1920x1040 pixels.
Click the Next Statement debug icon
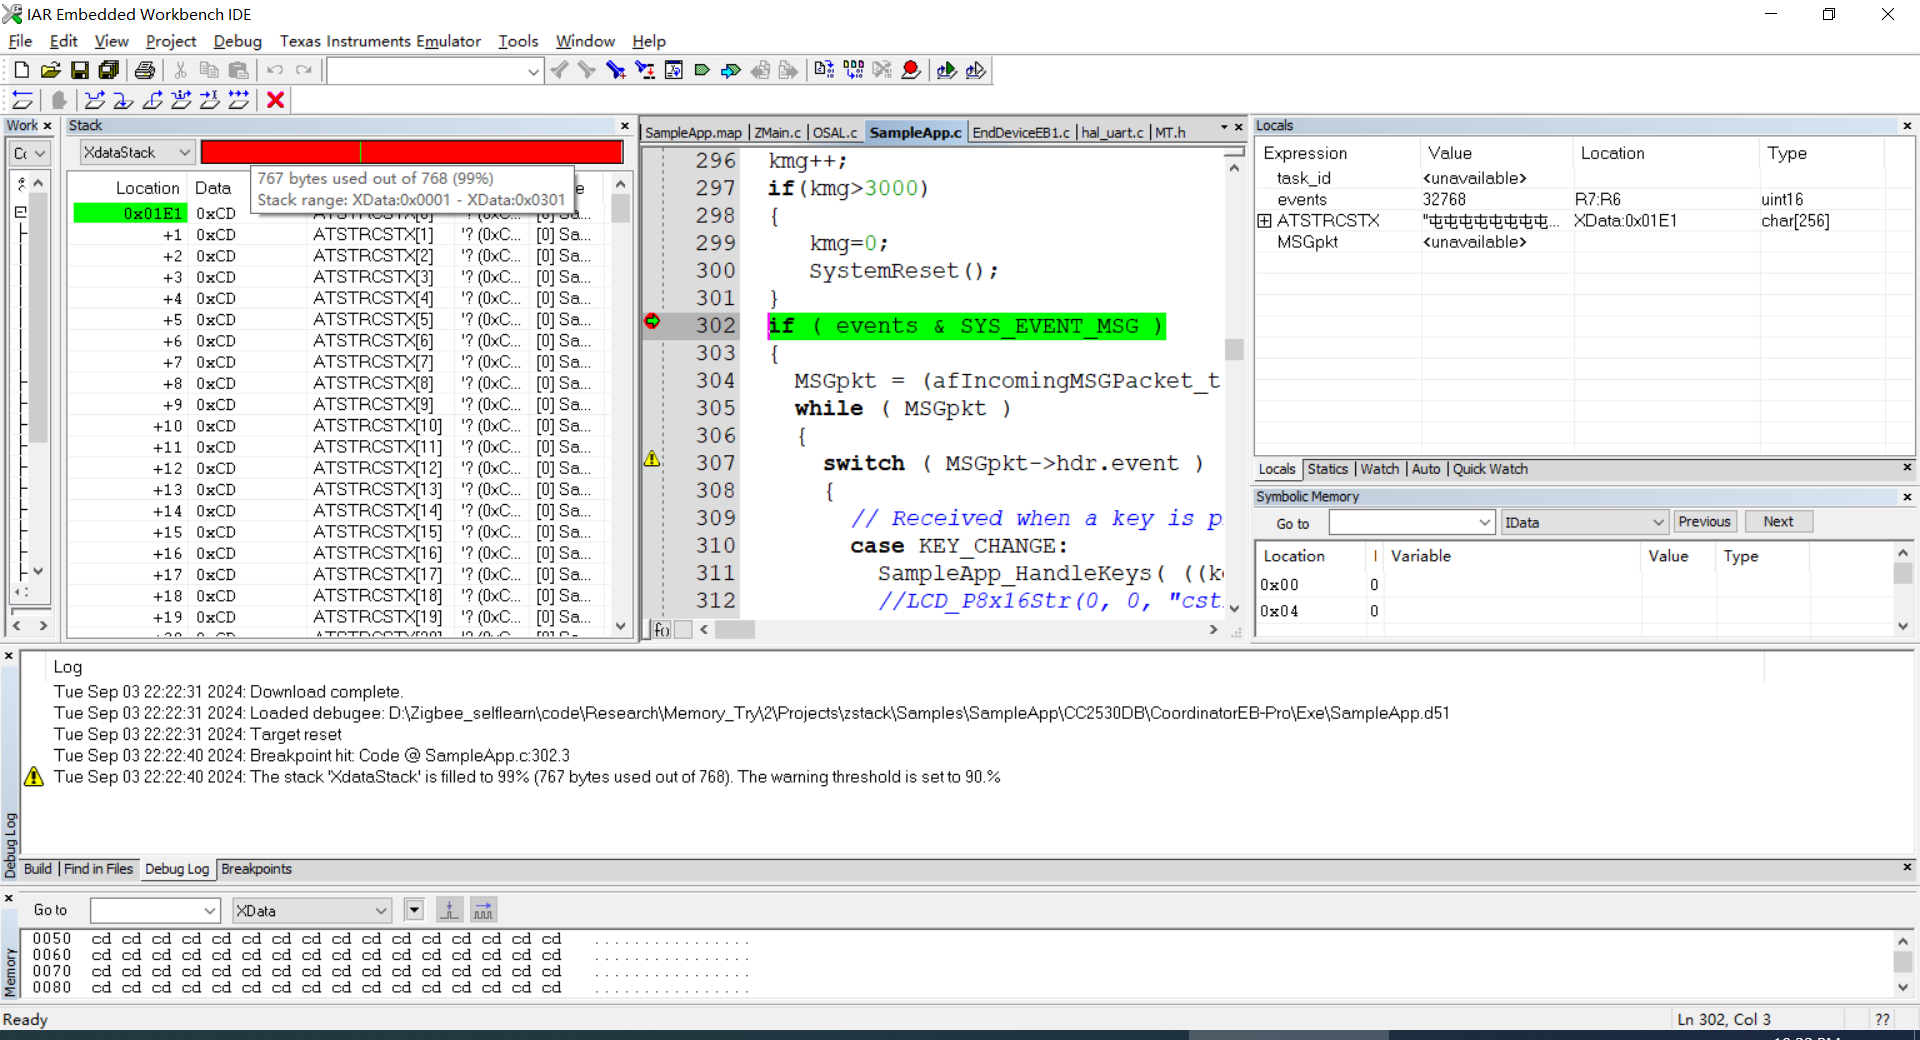(x=181, y=100)
